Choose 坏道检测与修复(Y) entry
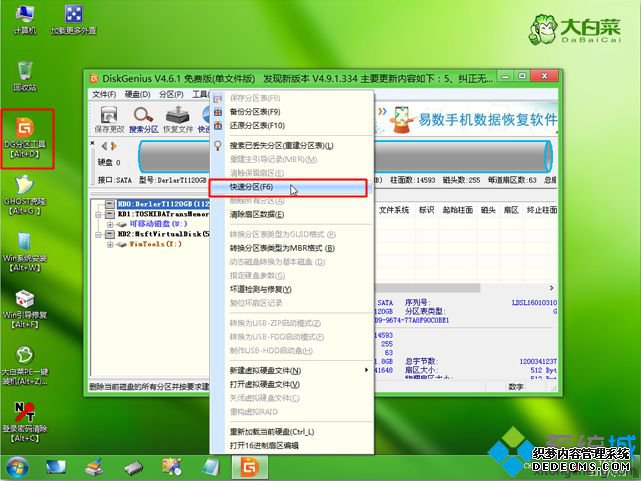 (x=292, y=289)
